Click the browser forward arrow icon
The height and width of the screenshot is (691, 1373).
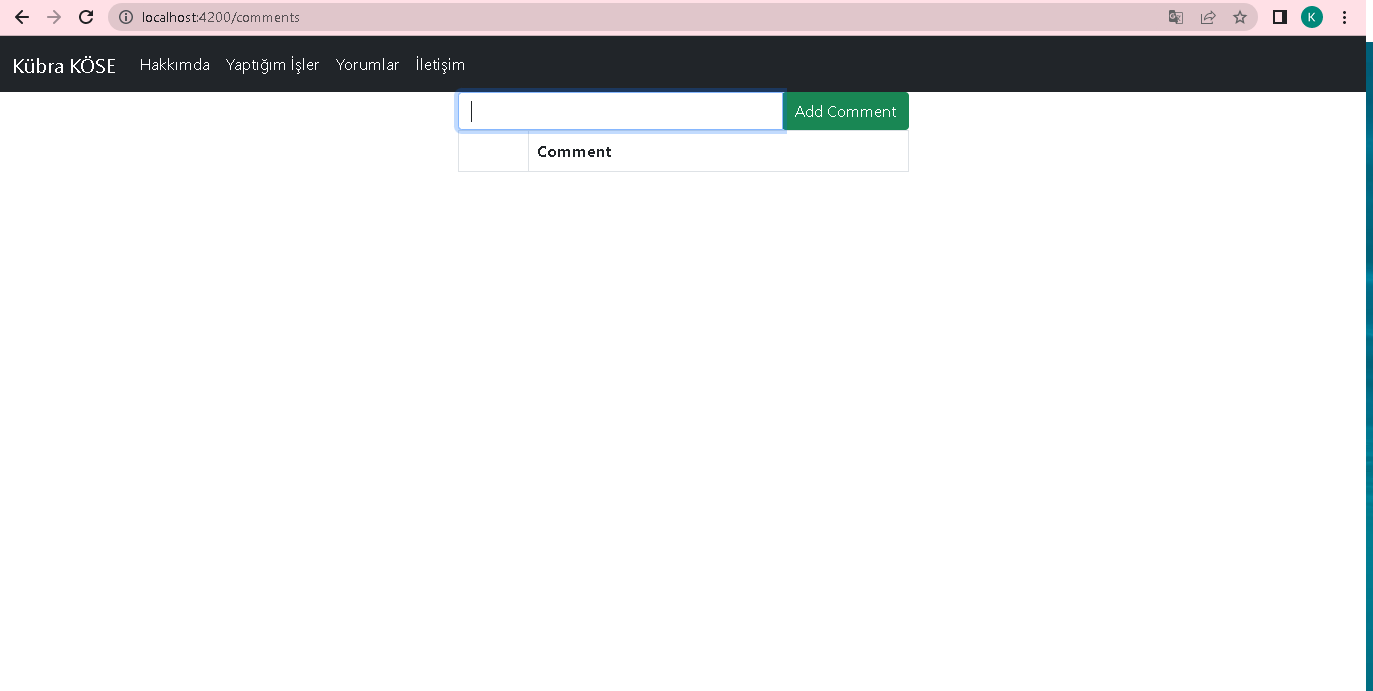53,17
